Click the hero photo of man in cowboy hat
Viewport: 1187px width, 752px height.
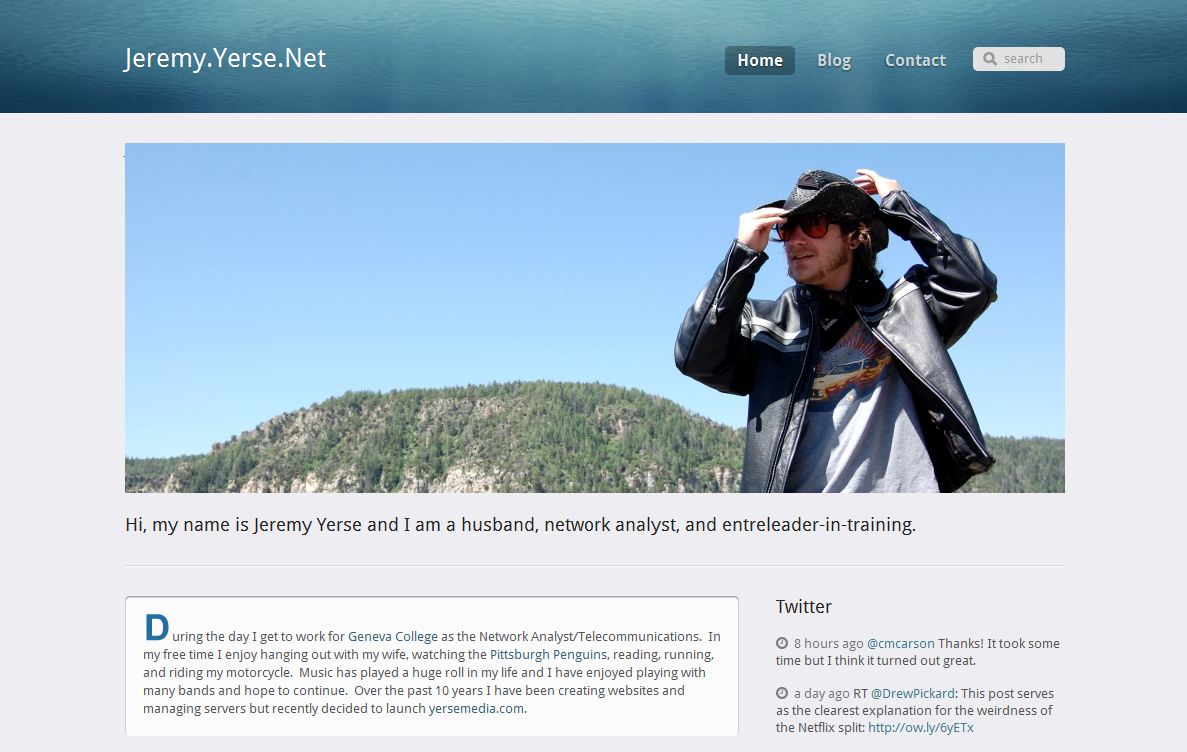(x=595, y=318)
